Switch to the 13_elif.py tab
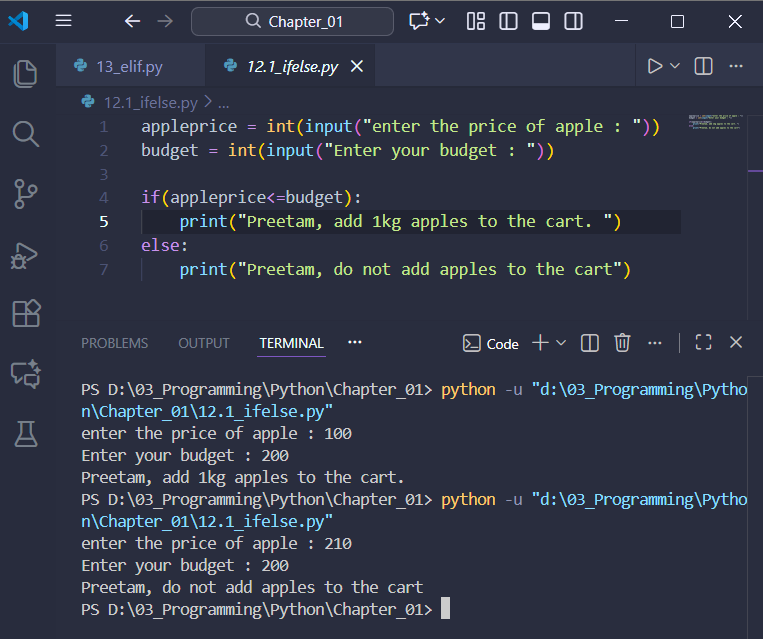Viewport: 763px width, 639px height. point(130,66)
